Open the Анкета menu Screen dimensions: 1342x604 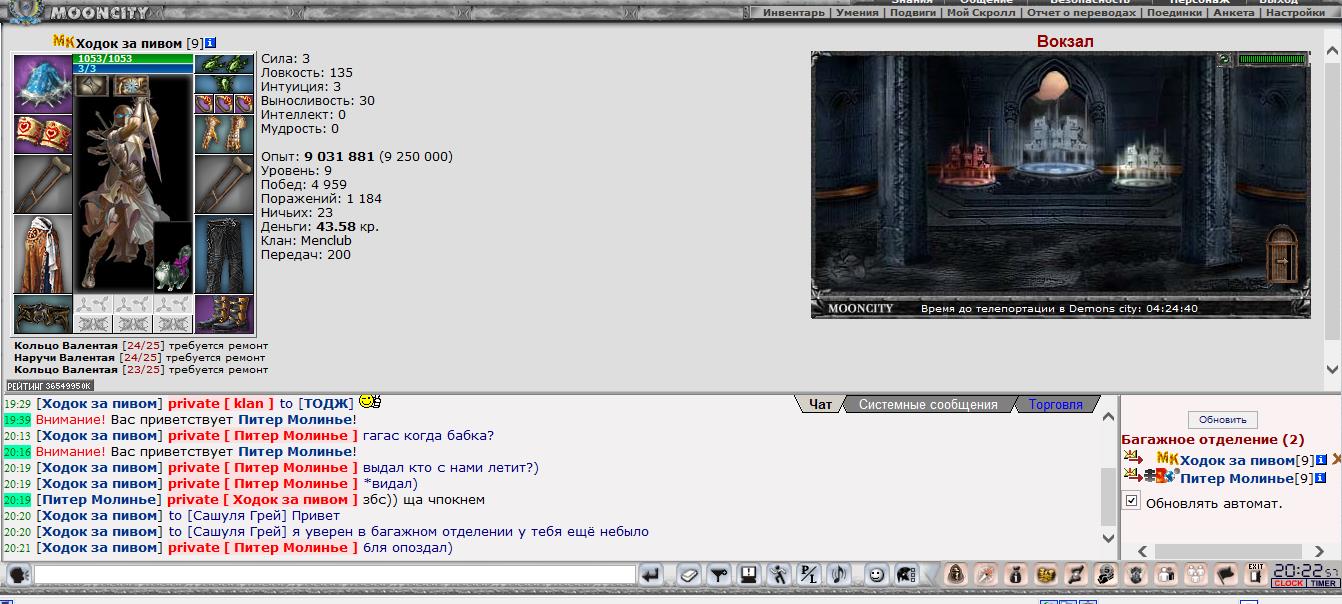tap(1233, 13)
